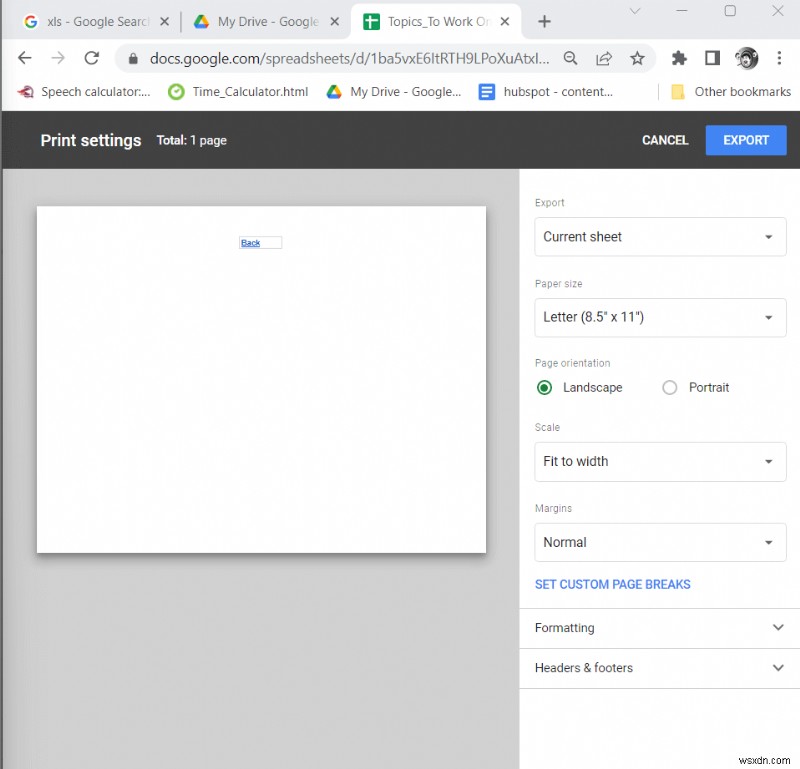This screenshot has height=769, width=800.
Task: Click the Print settings title
Action: pos(91,140)
